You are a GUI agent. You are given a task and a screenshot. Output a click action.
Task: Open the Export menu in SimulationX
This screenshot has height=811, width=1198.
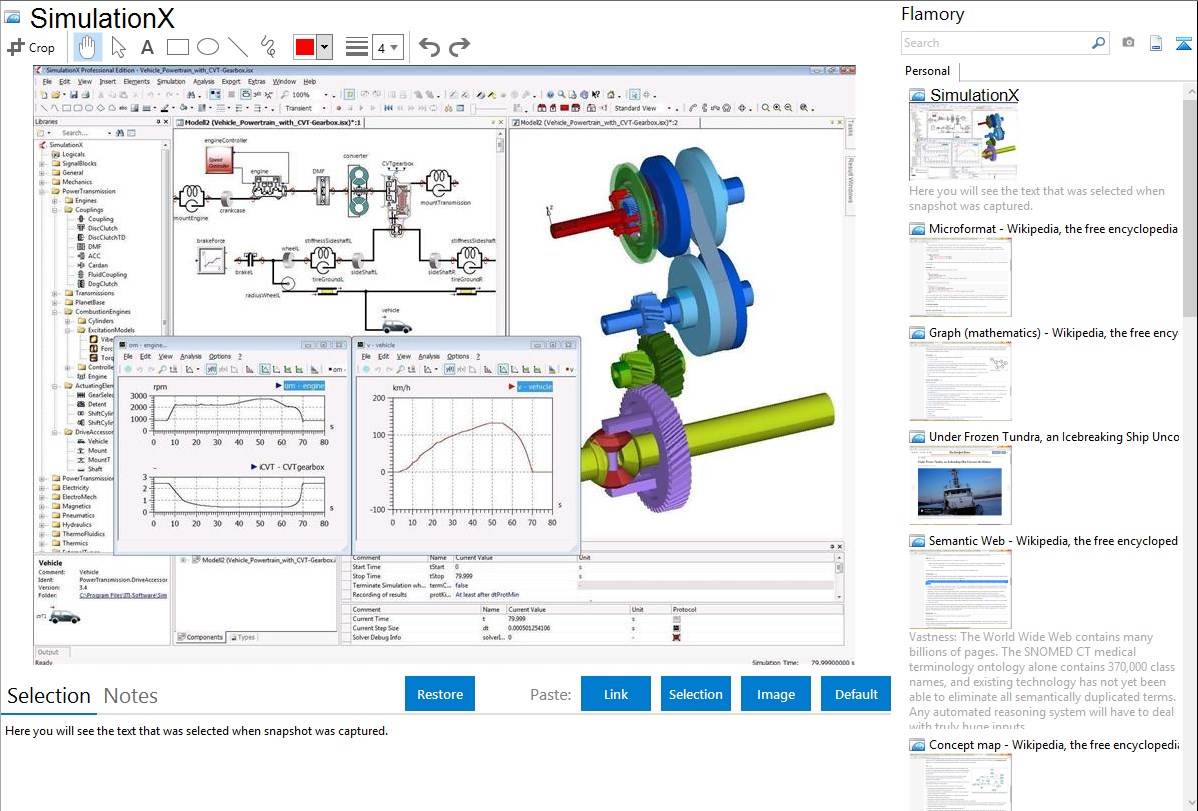[231, 82]
